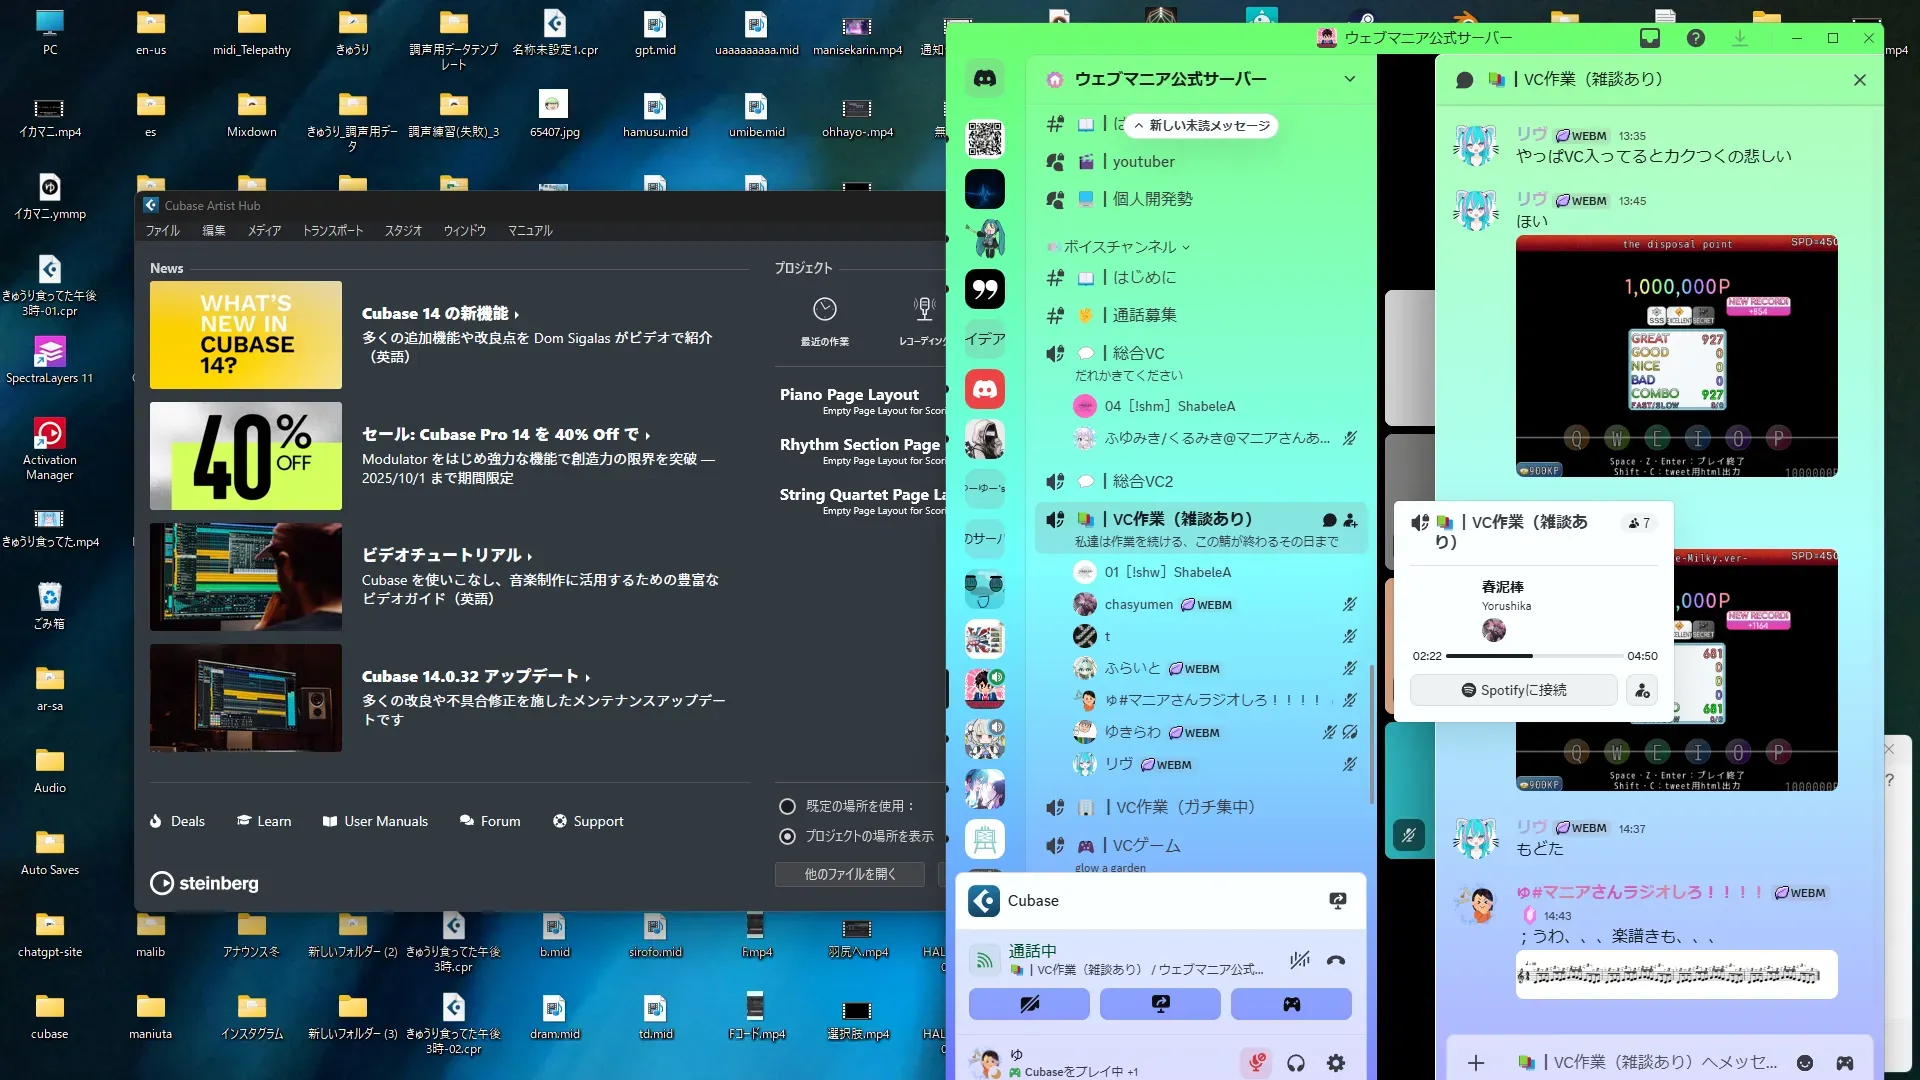Unmute the microphone

(1257, 1063)
